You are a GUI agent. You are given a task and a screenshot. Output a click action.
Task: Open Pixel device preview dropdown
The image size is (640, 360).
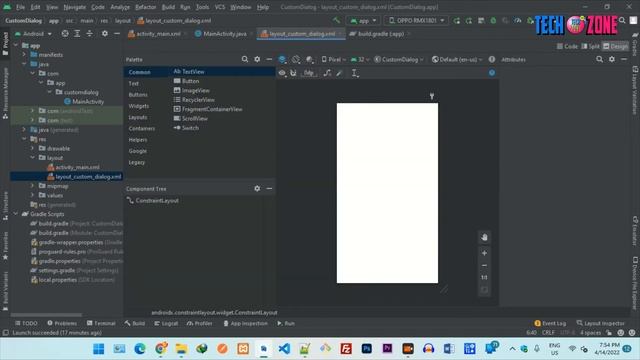pos(334,60)
